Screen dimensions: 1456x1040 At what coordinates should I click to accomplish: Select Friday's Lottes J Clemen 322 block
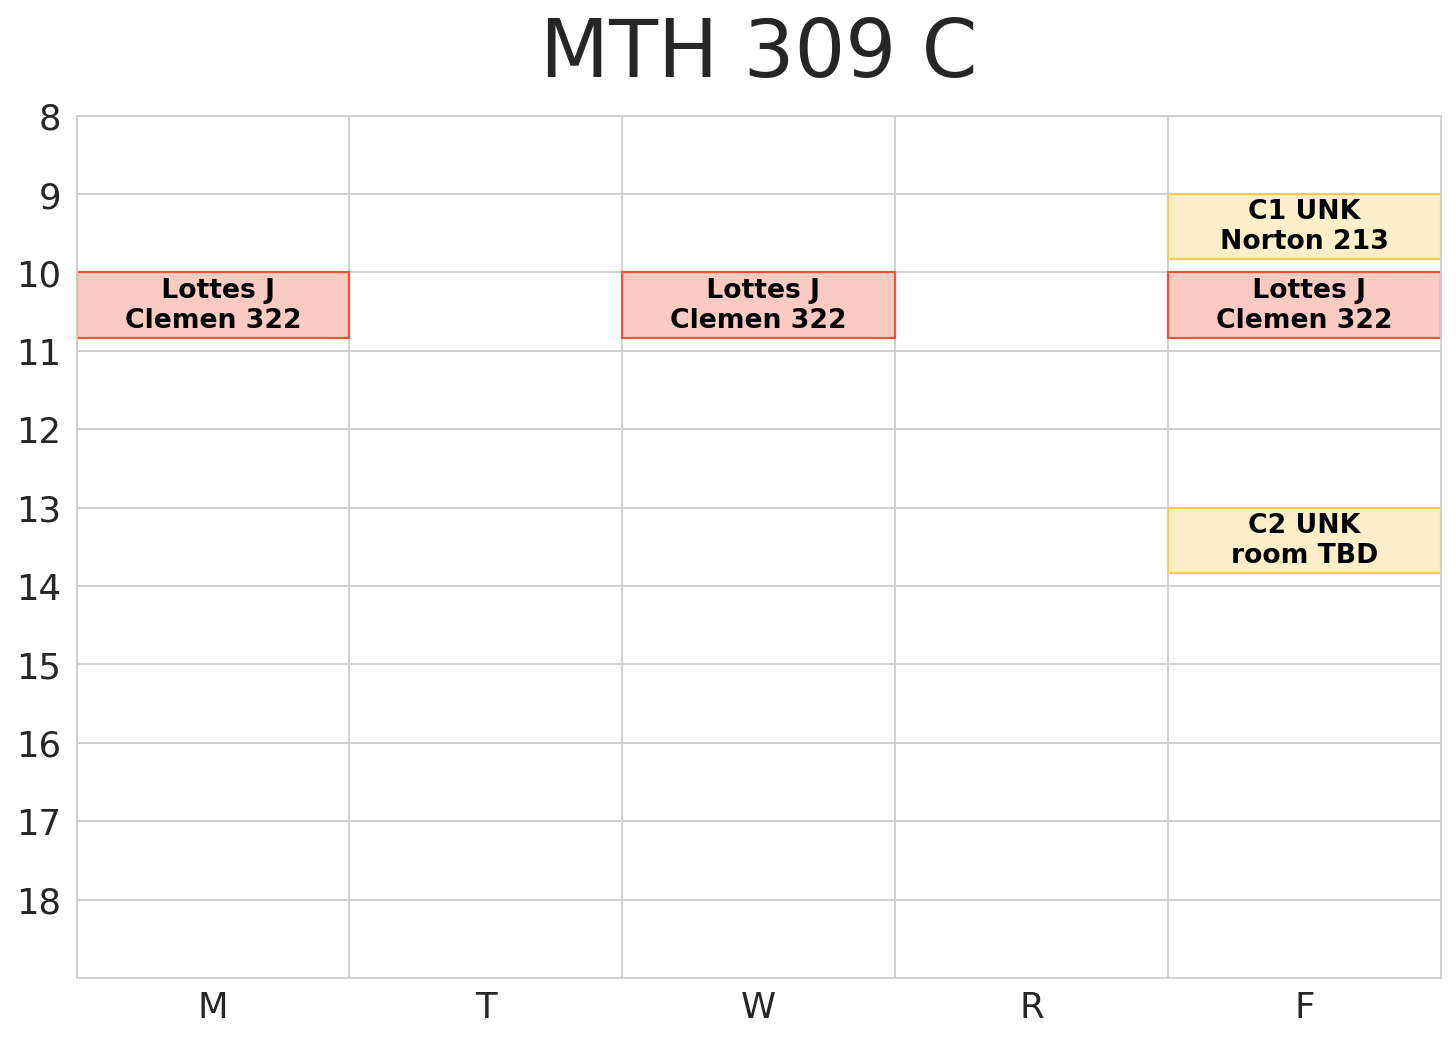pos(1304,305)
